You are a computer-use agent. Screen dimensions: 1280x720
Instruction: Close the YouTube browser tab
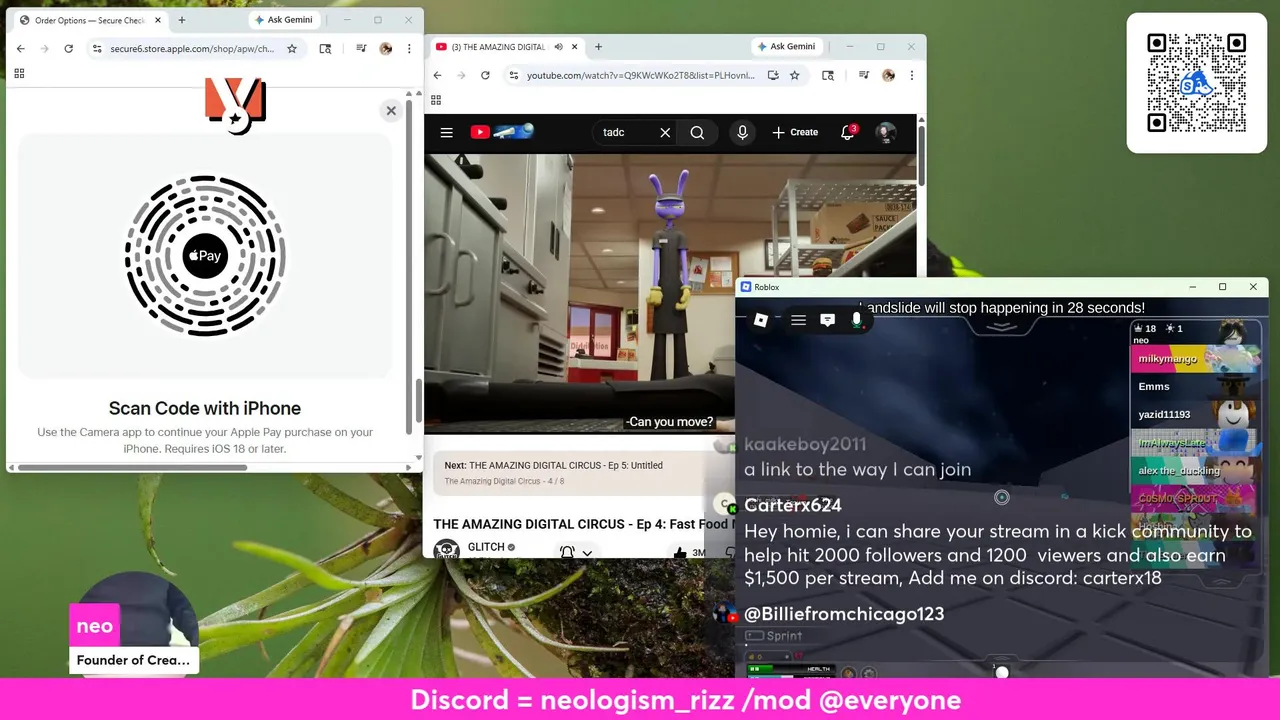pos(575,47)
